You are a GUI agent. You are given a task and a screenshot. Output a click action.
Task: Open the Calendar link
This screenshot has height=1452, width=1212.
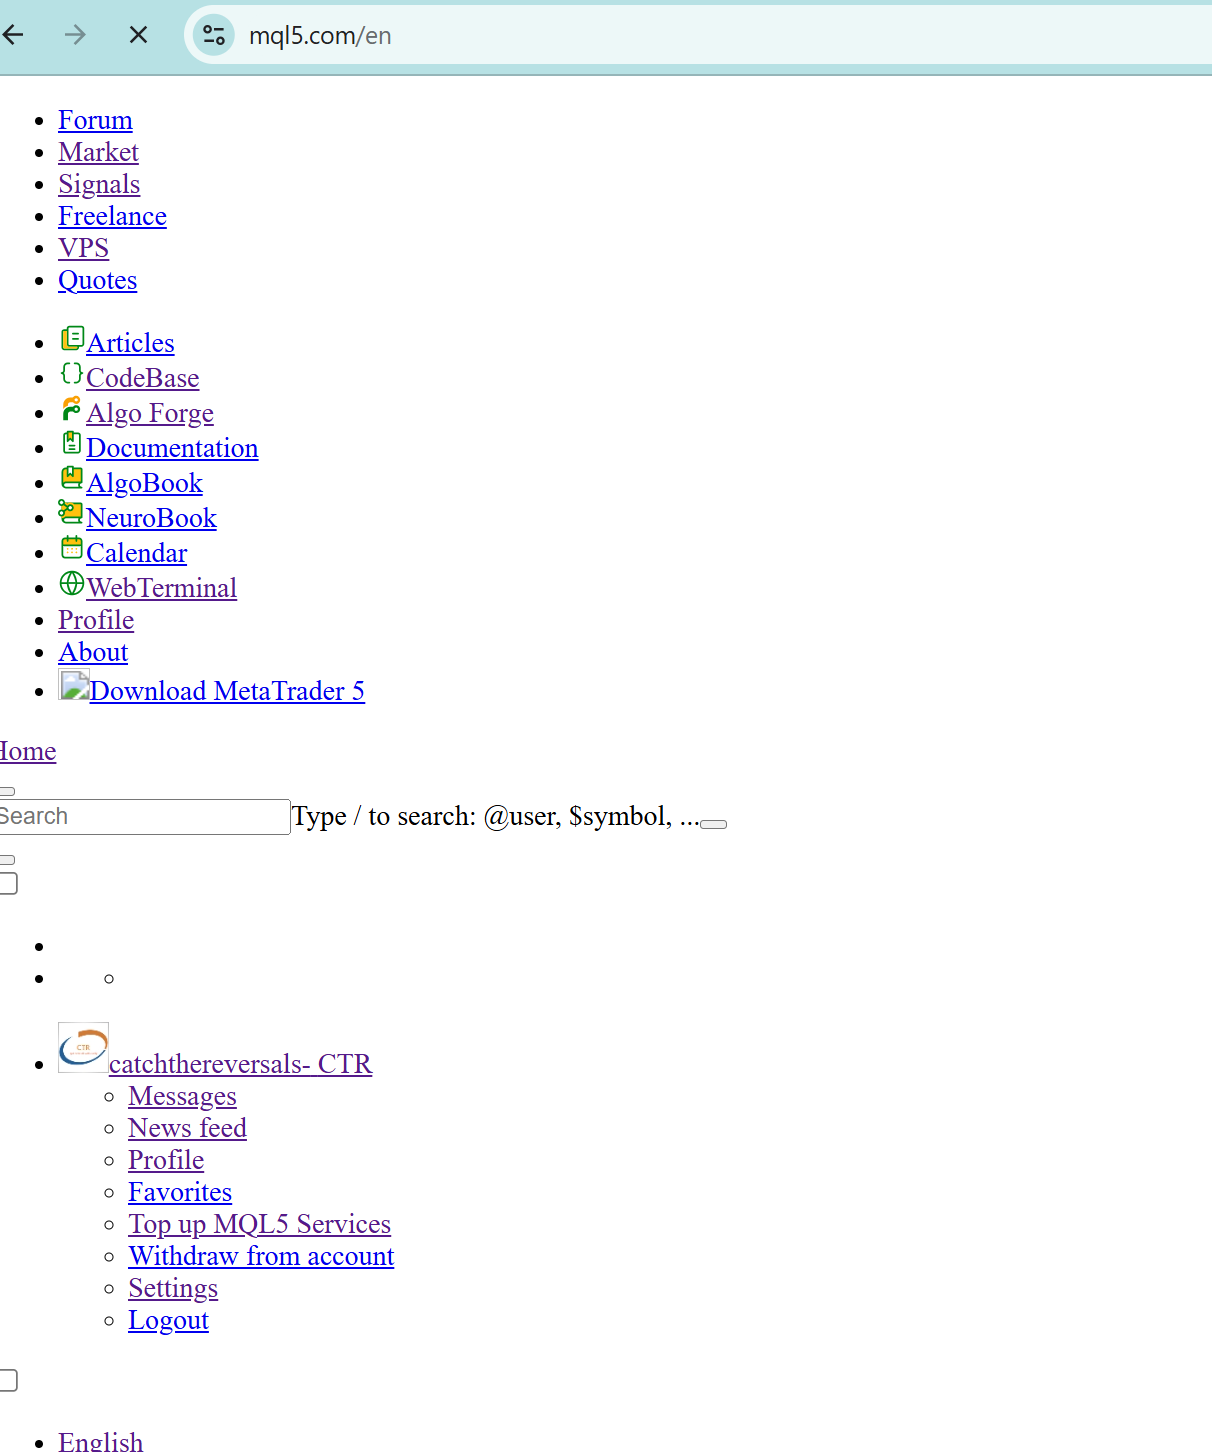coord(136,553)
